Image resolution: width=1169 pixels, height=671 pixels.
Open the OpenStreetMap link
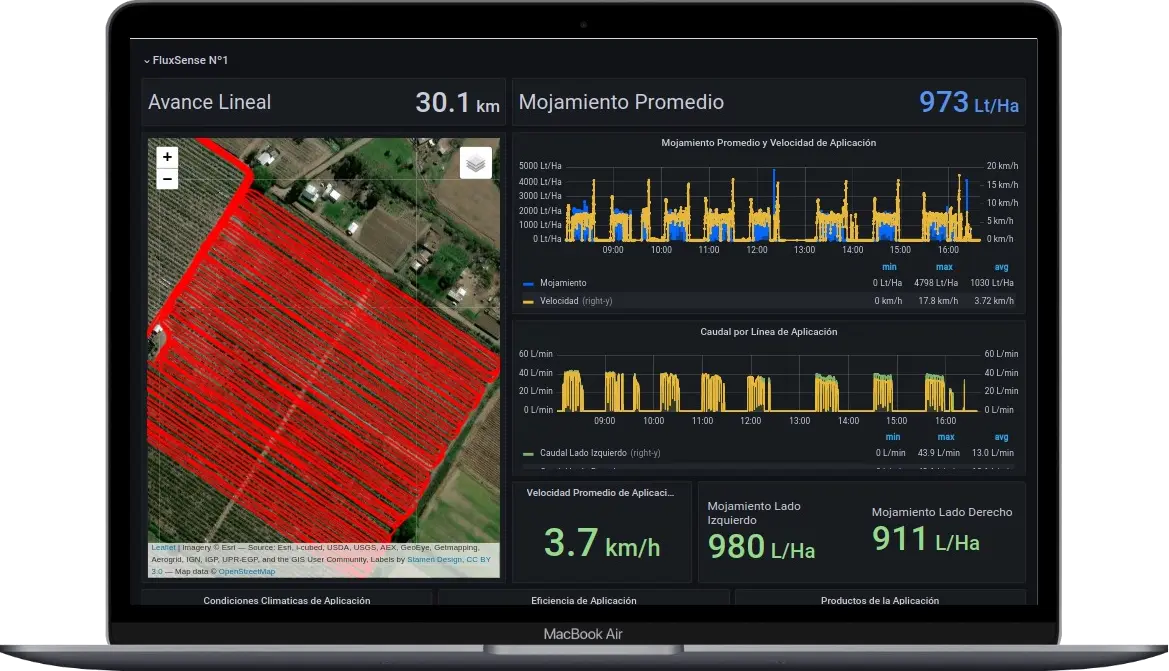pyautogui.click(x=247, y=571)
